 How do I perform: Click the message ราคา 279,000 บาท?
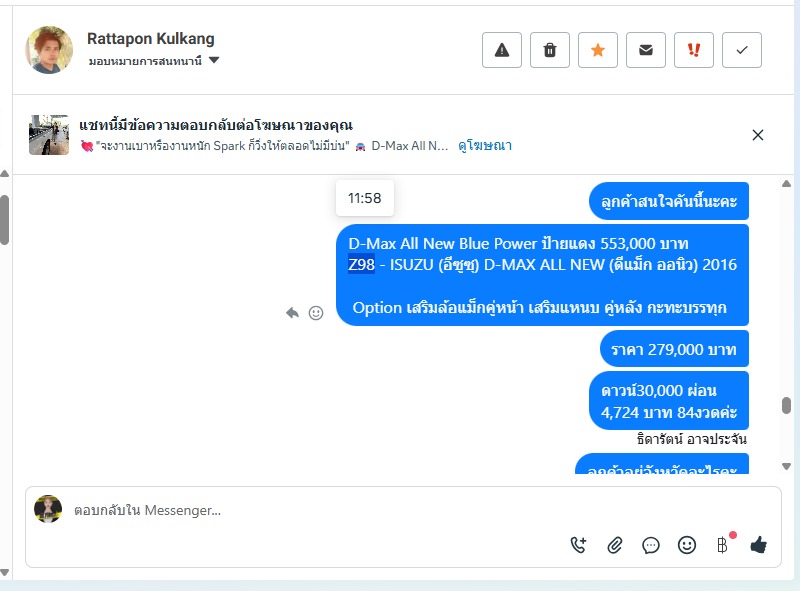click(674, 349)
